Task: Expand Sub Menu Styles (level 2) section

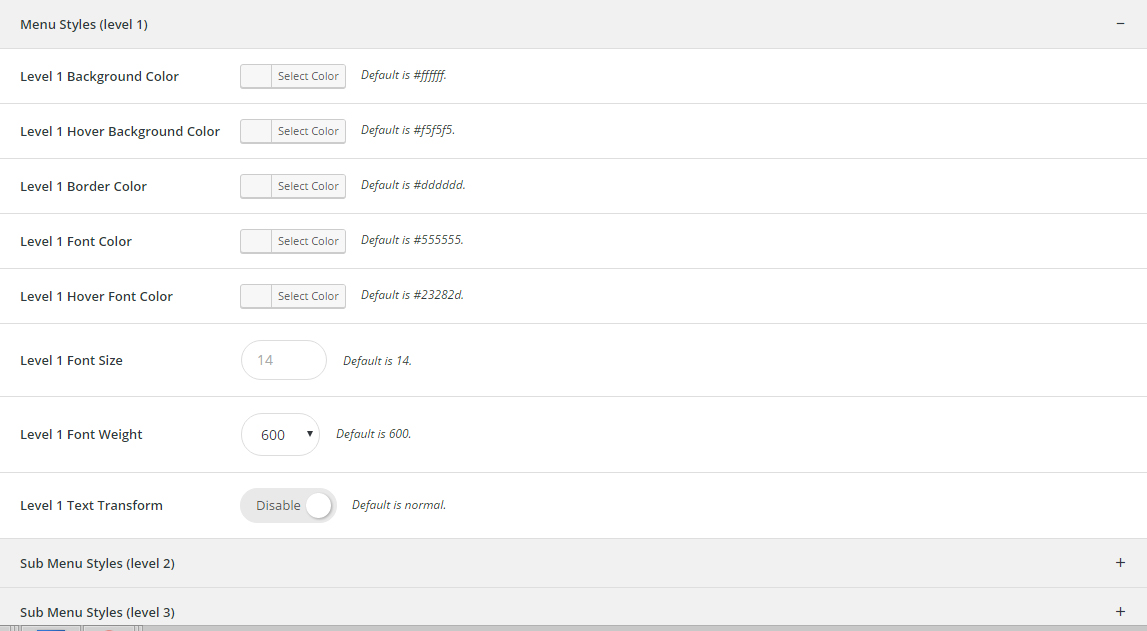Action: (574, 563)
